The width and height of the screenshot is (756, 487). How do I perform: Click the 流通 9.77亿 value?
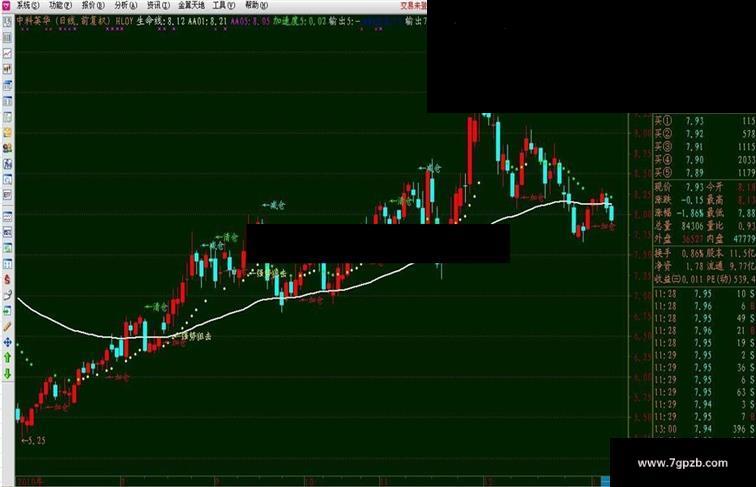[x=742, y=266]
